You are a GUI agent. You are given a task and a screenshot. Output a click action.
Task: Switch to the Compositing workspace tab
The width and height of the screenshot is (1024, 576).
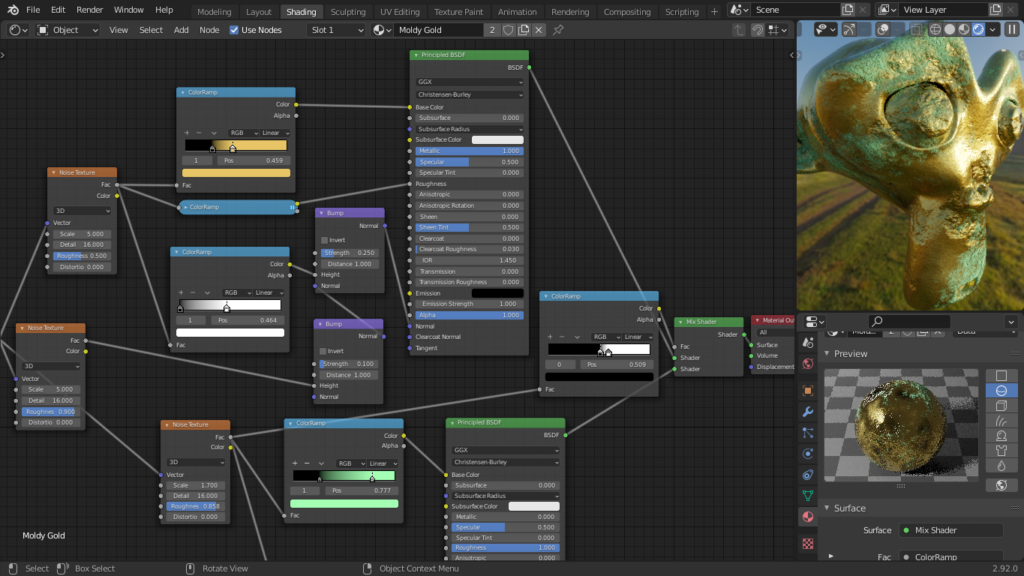(627, 12)
